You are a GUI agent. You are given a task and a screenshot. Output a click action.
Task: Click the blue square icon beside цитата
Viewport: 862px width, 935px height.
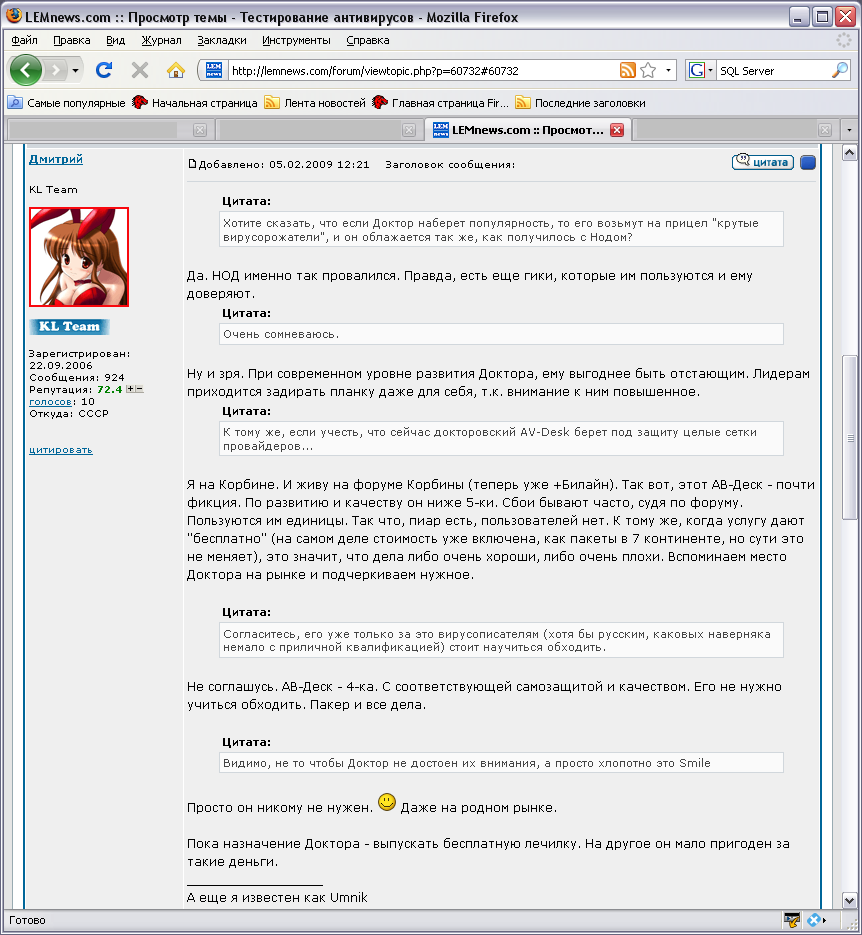pyautogui.click(x=808, y=162)
